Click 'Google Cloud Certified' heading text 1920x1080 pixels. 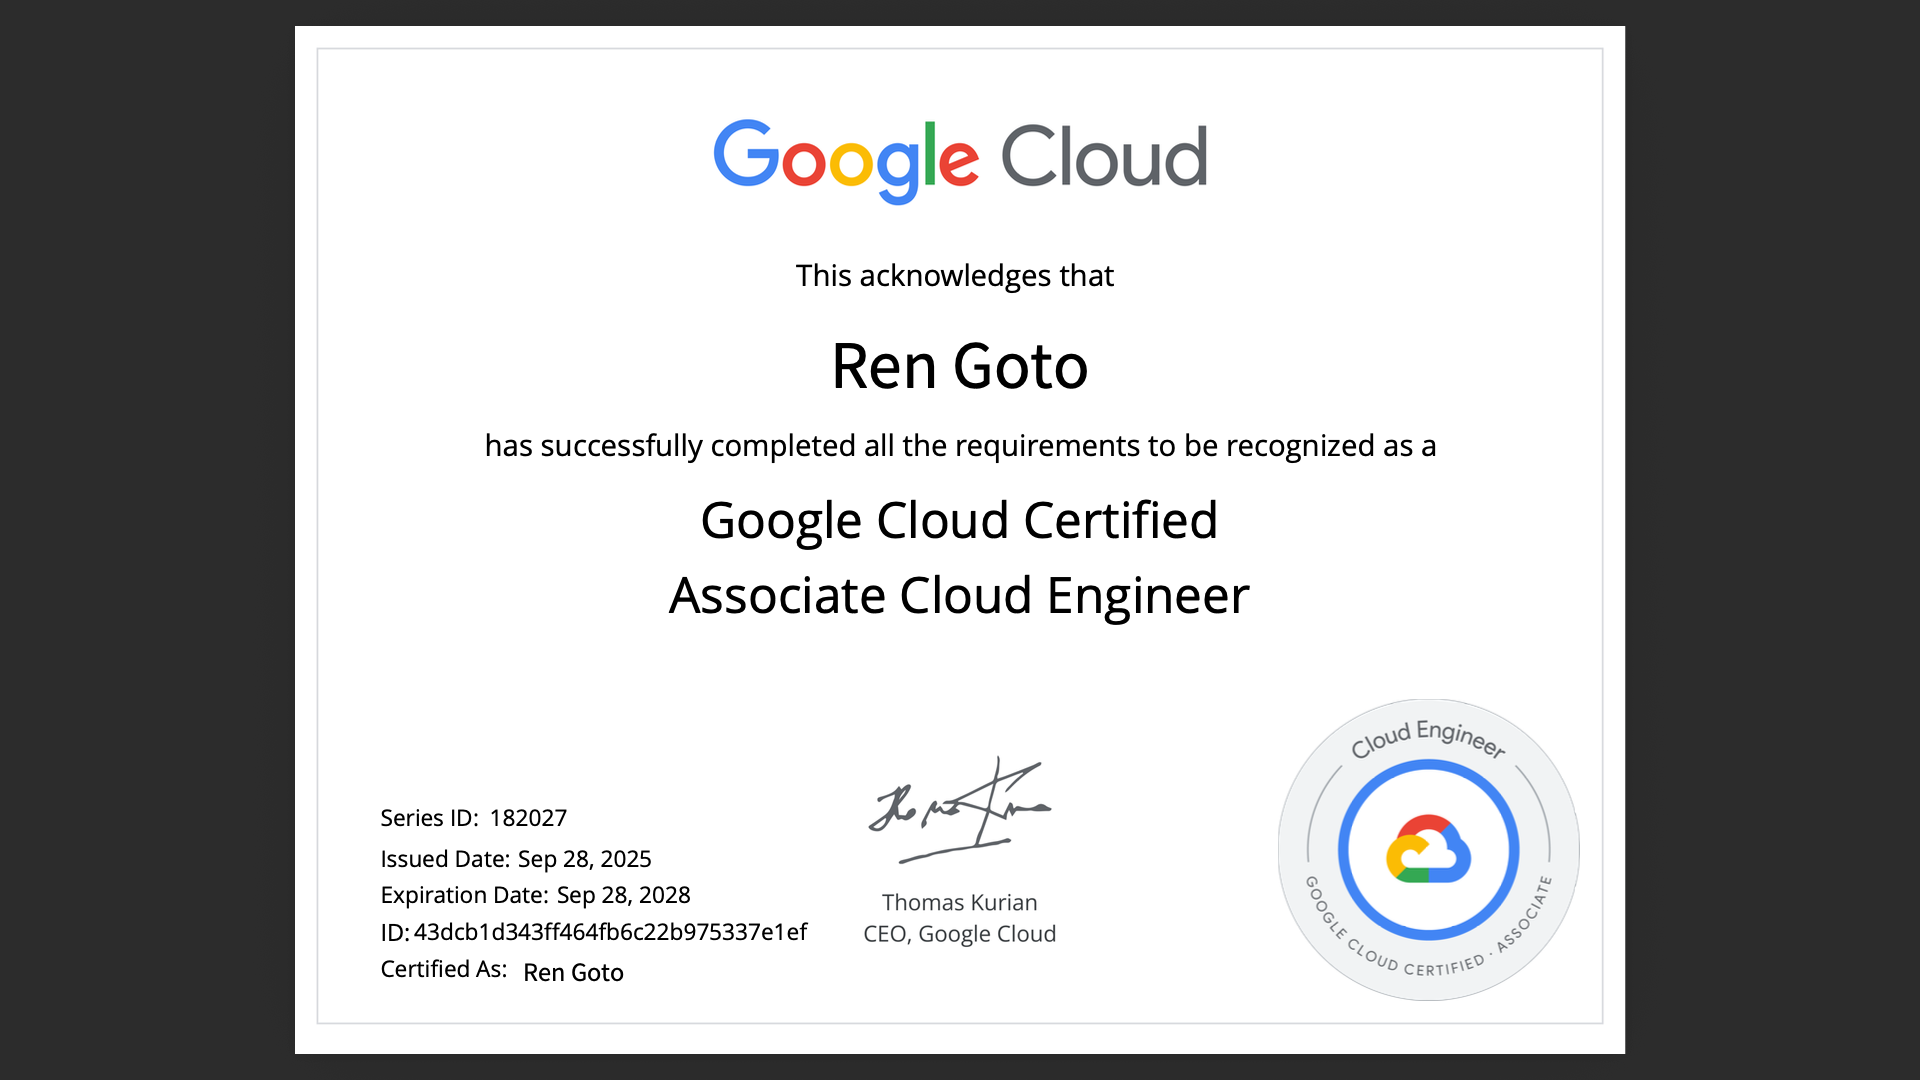click(958, 521)
